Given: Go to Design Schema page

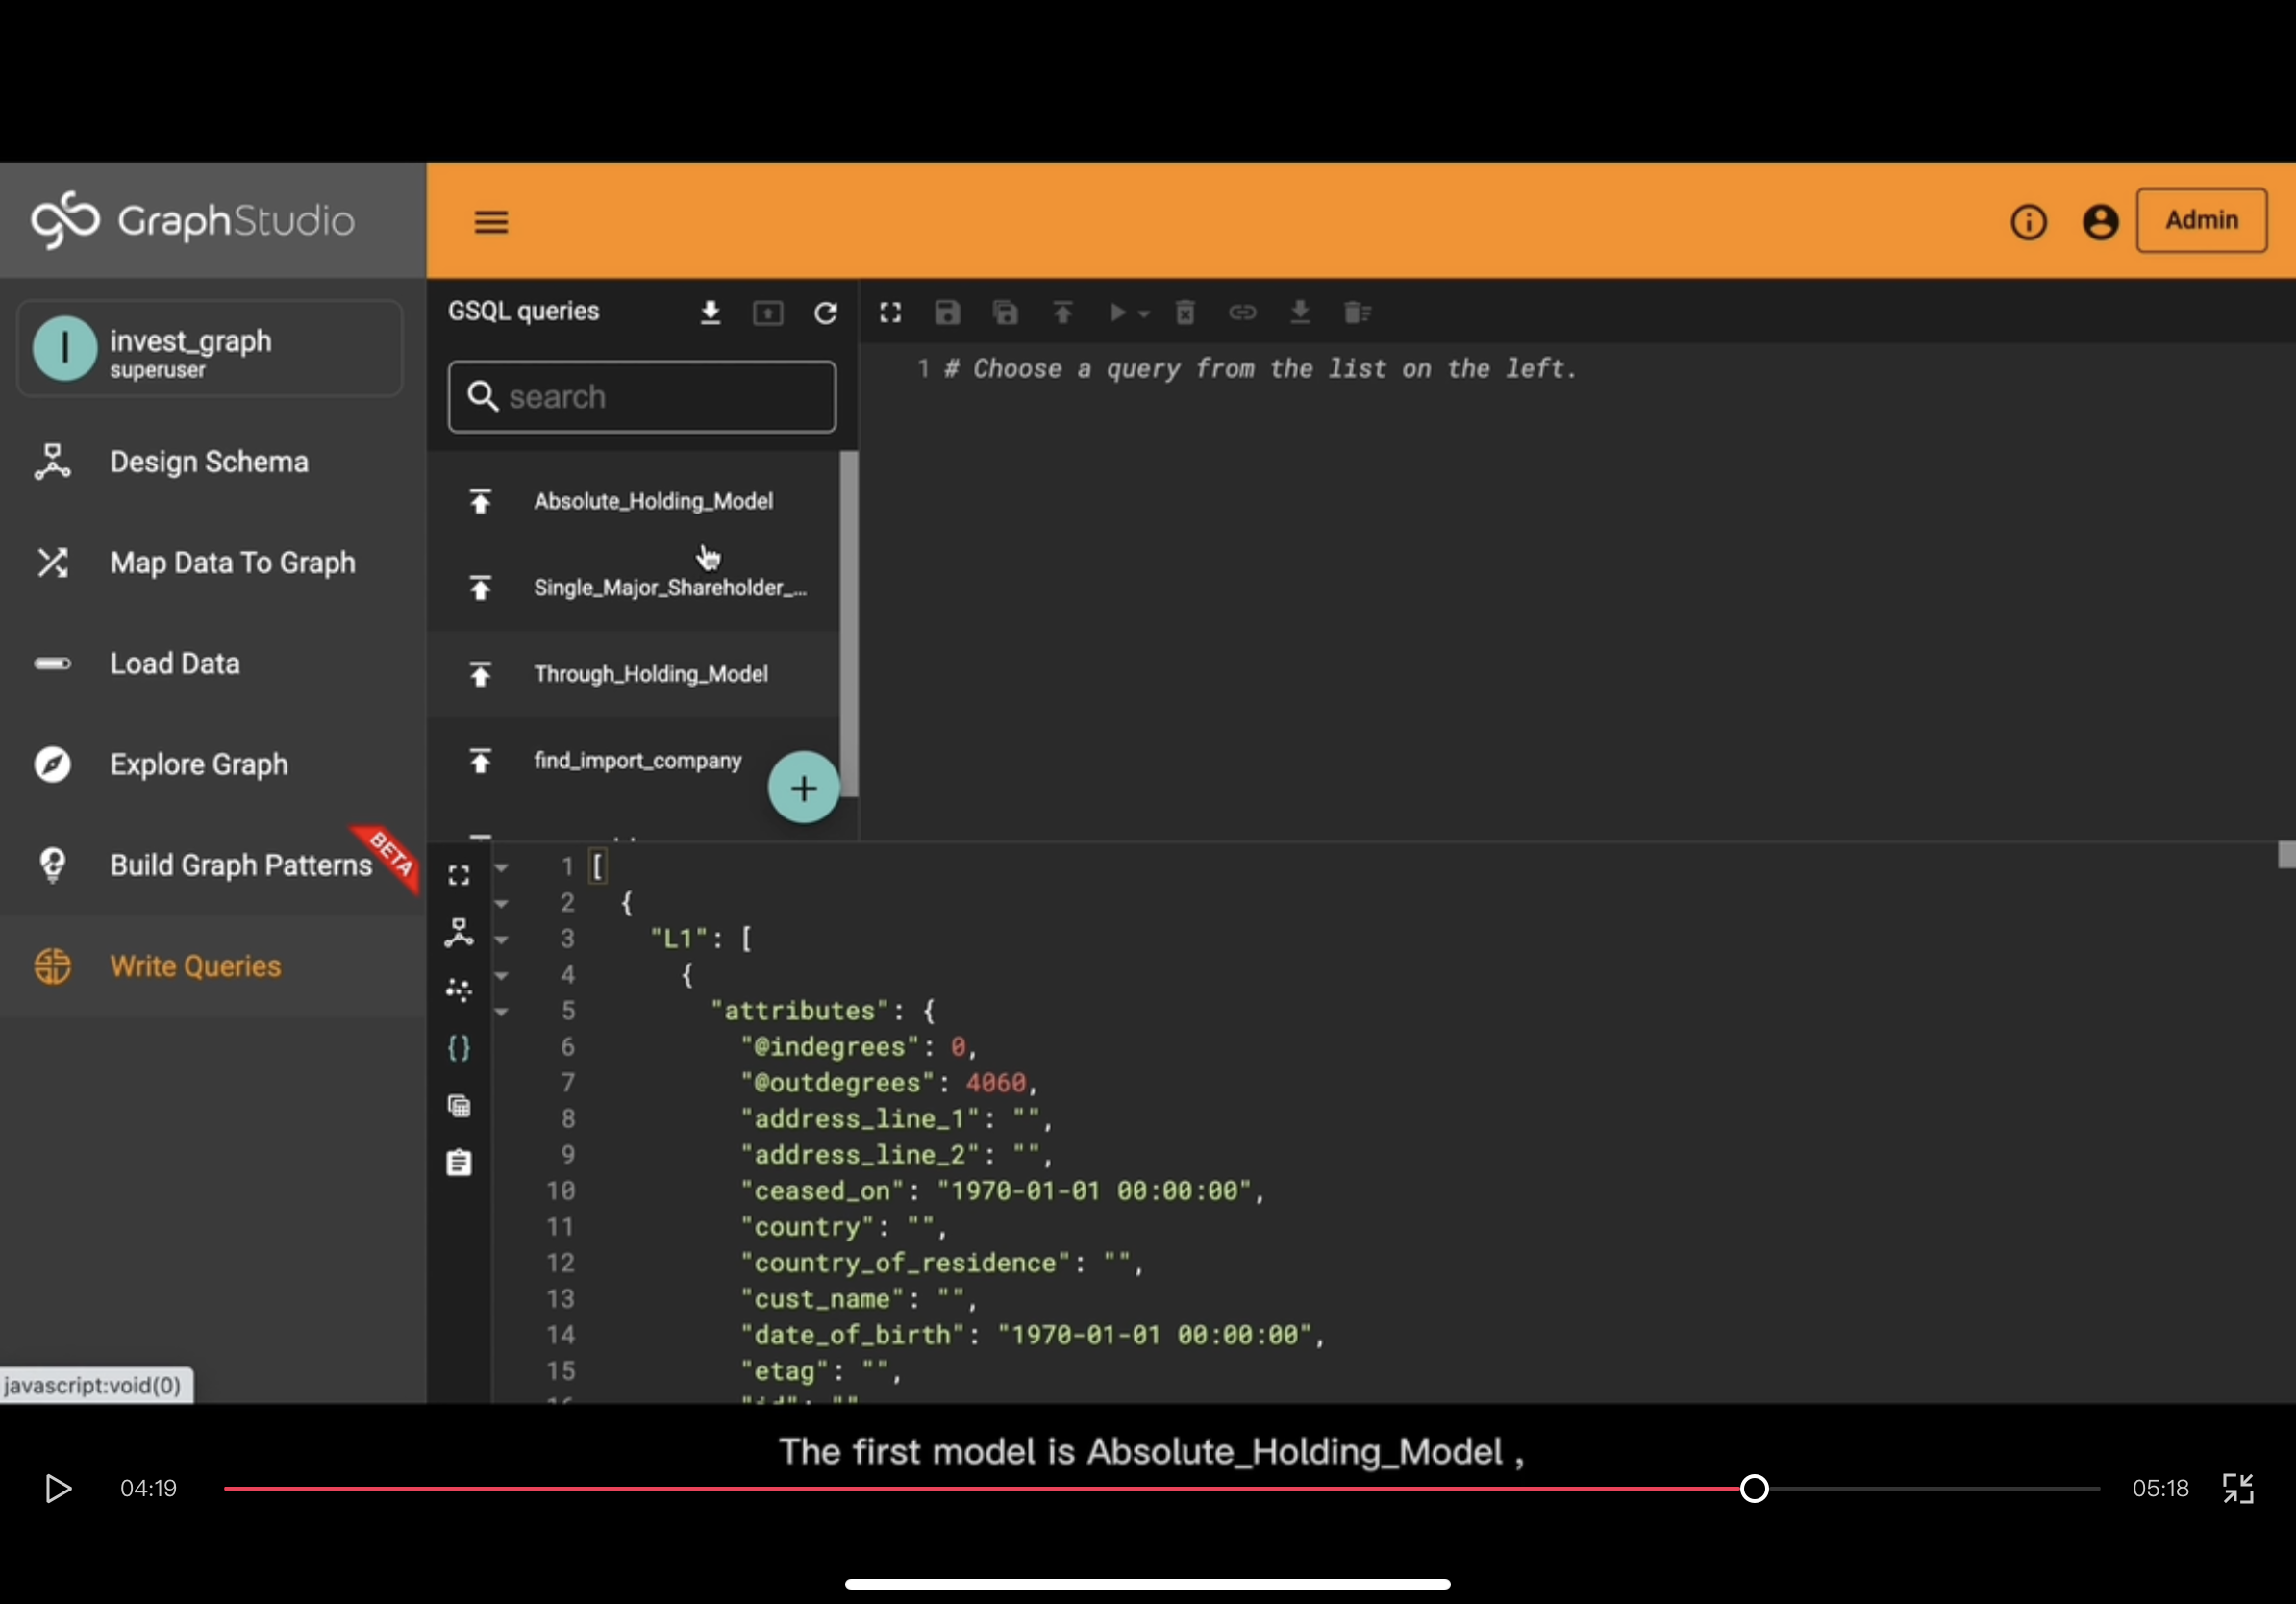Looking at the screenshot, I should tap(208, 462).
